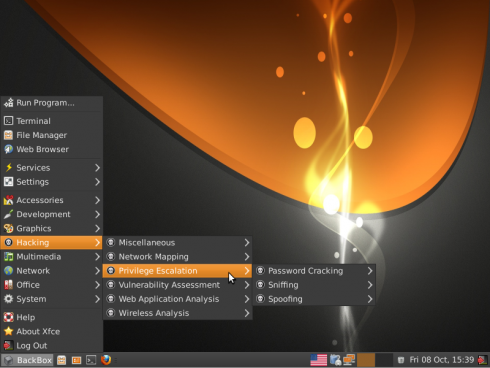Switch to the dark second workspace
490x368 pixels.
point(384,360)
